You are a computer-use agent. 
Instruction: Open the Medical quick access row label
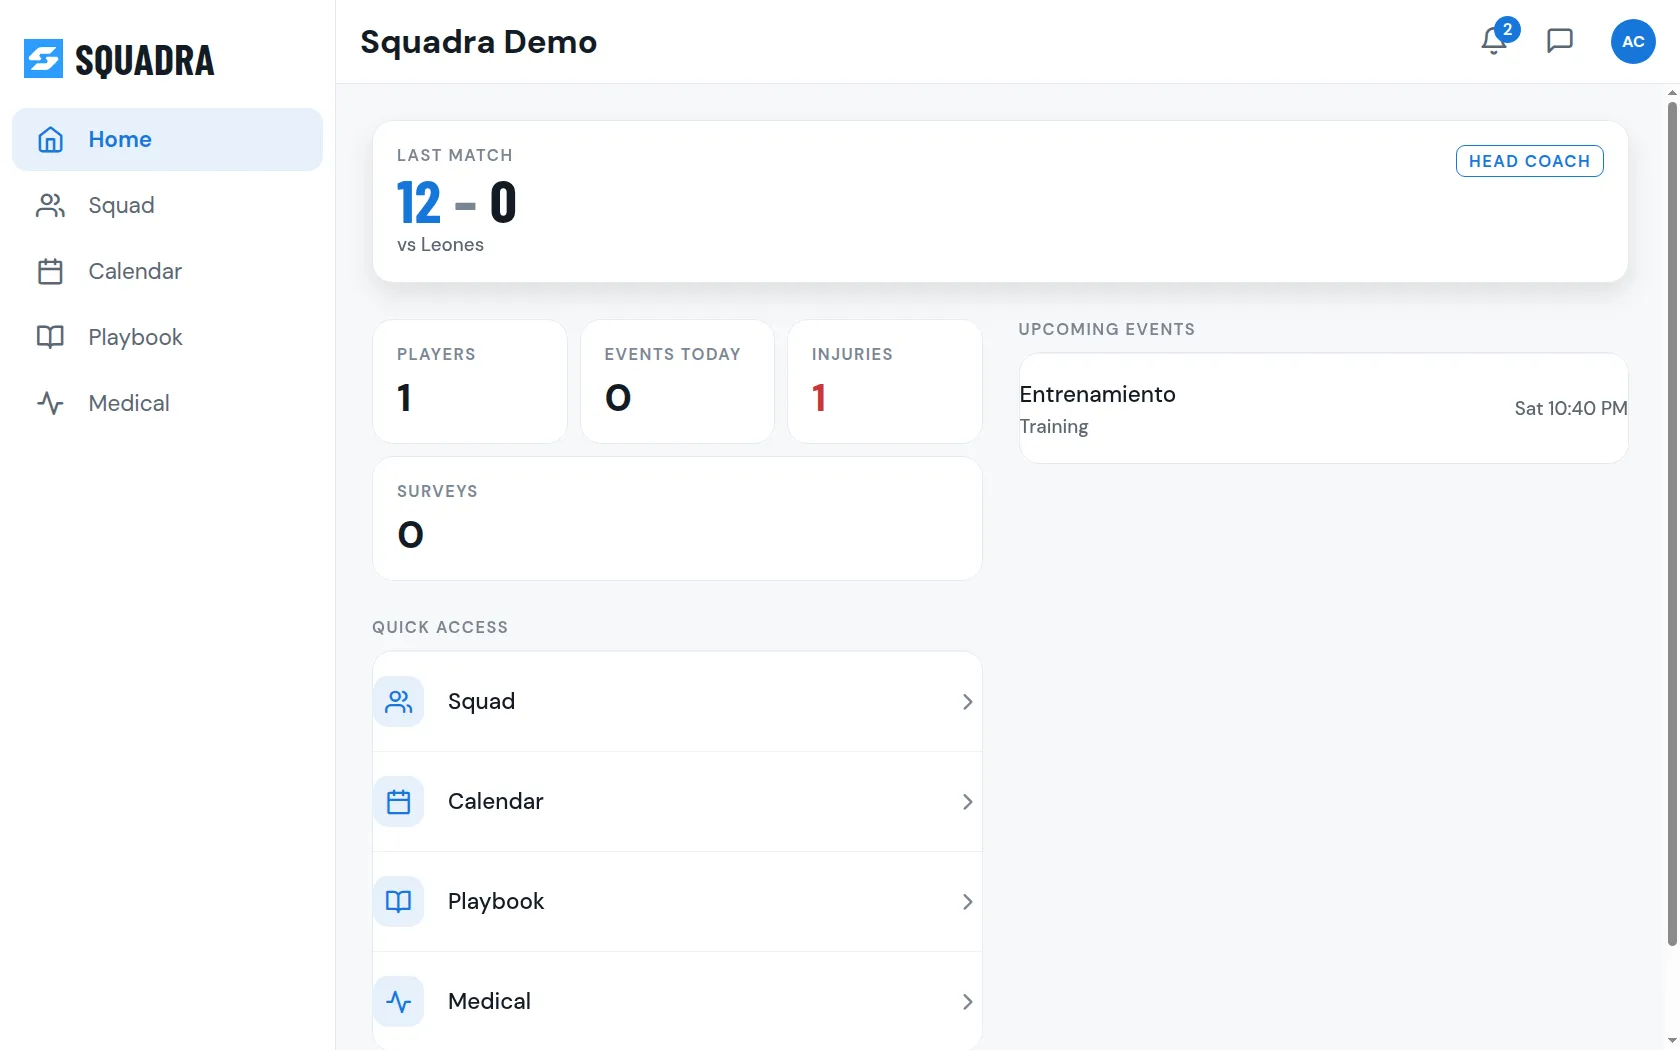pos(489,1001)
